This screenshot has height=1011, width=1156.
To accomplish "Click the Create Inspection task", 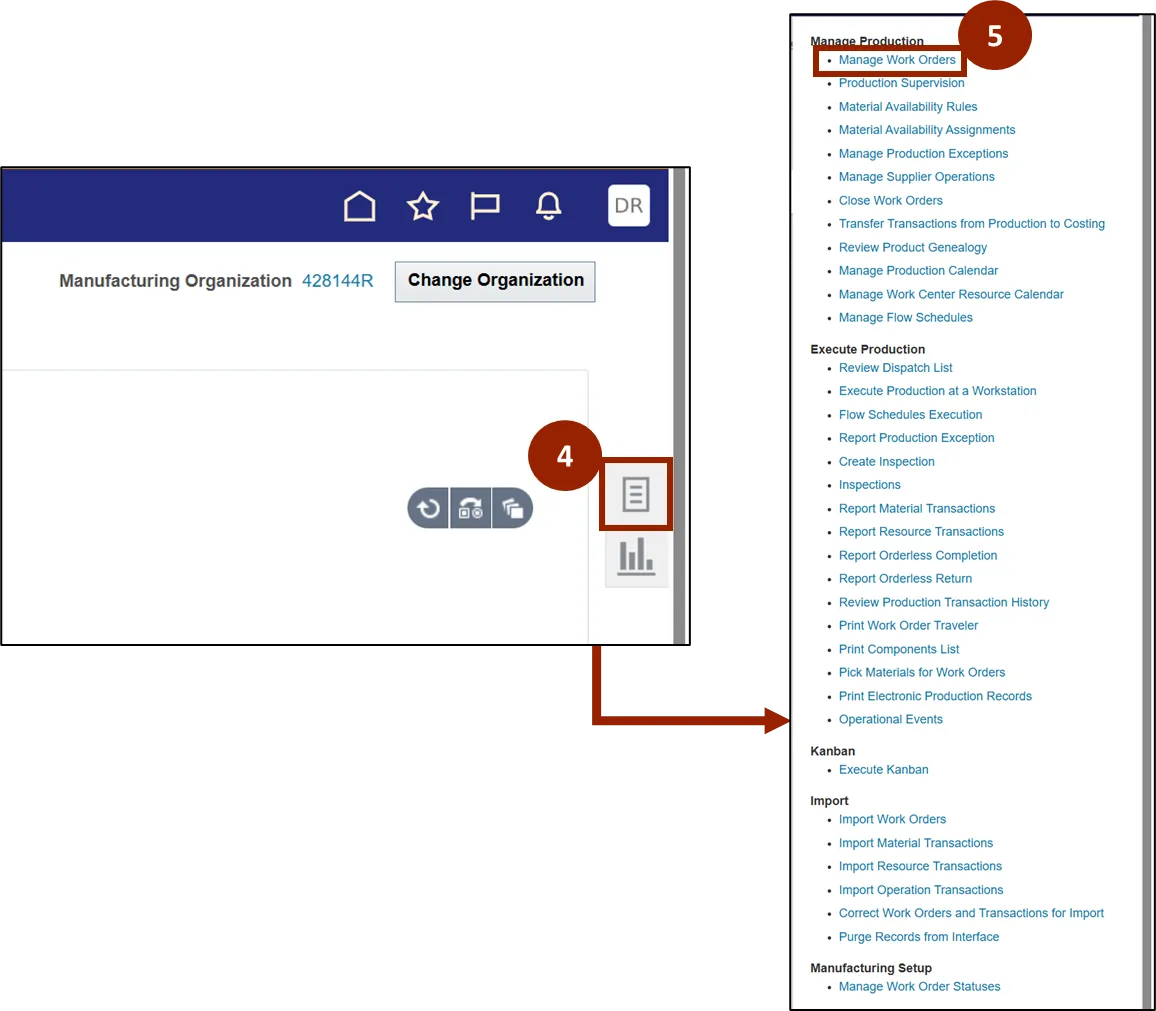I will click(x=886, y=462).
